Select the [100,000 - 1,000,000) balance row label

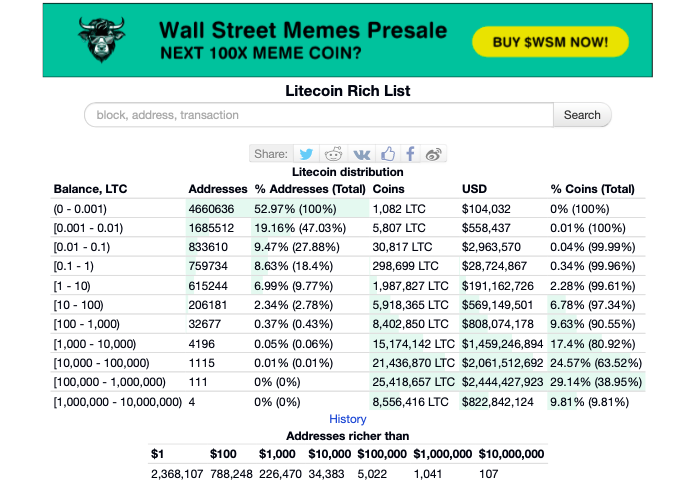click(x=110, y=382)
